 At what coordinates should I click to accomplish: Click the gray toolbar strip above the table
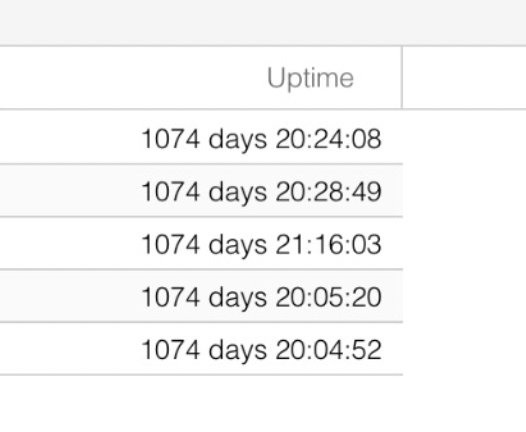tap(263, 22)
